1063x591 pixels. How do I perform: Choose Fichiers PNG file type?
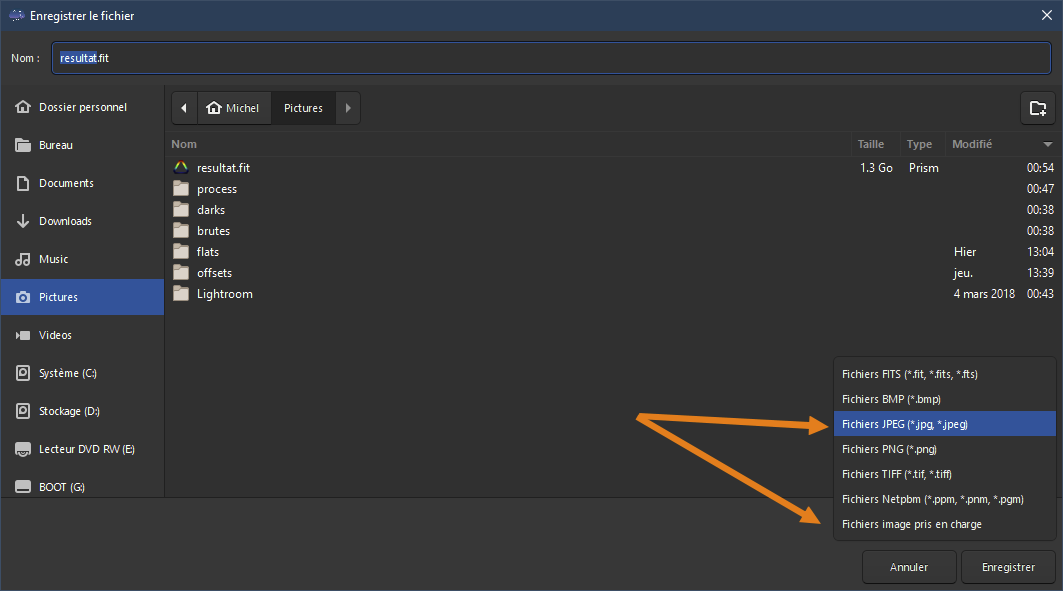(944, 449)
